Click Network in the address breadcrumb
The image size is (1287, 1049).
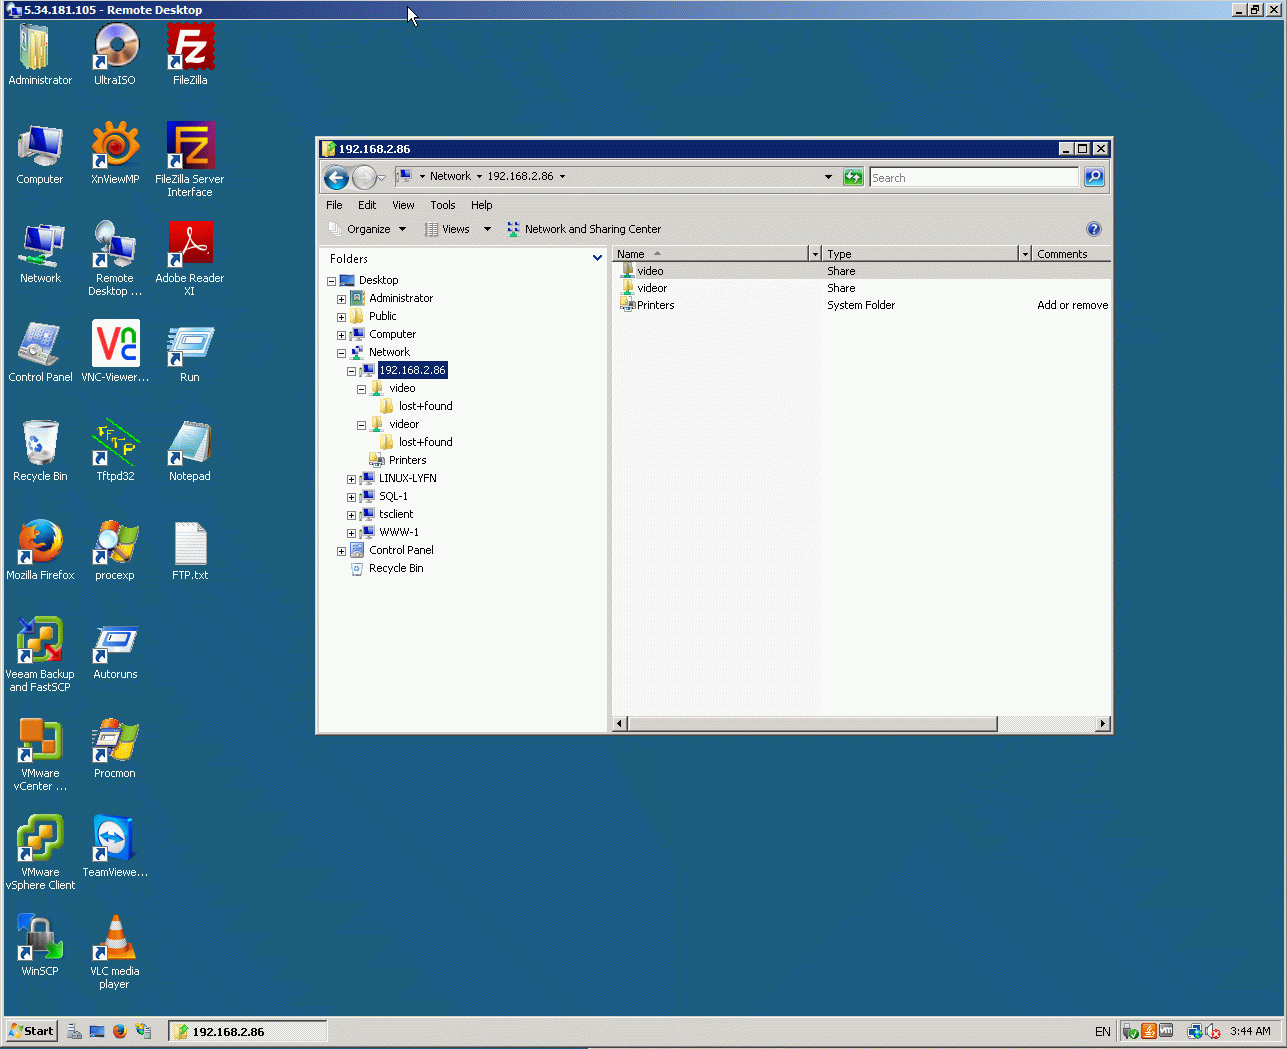[450, 176]
